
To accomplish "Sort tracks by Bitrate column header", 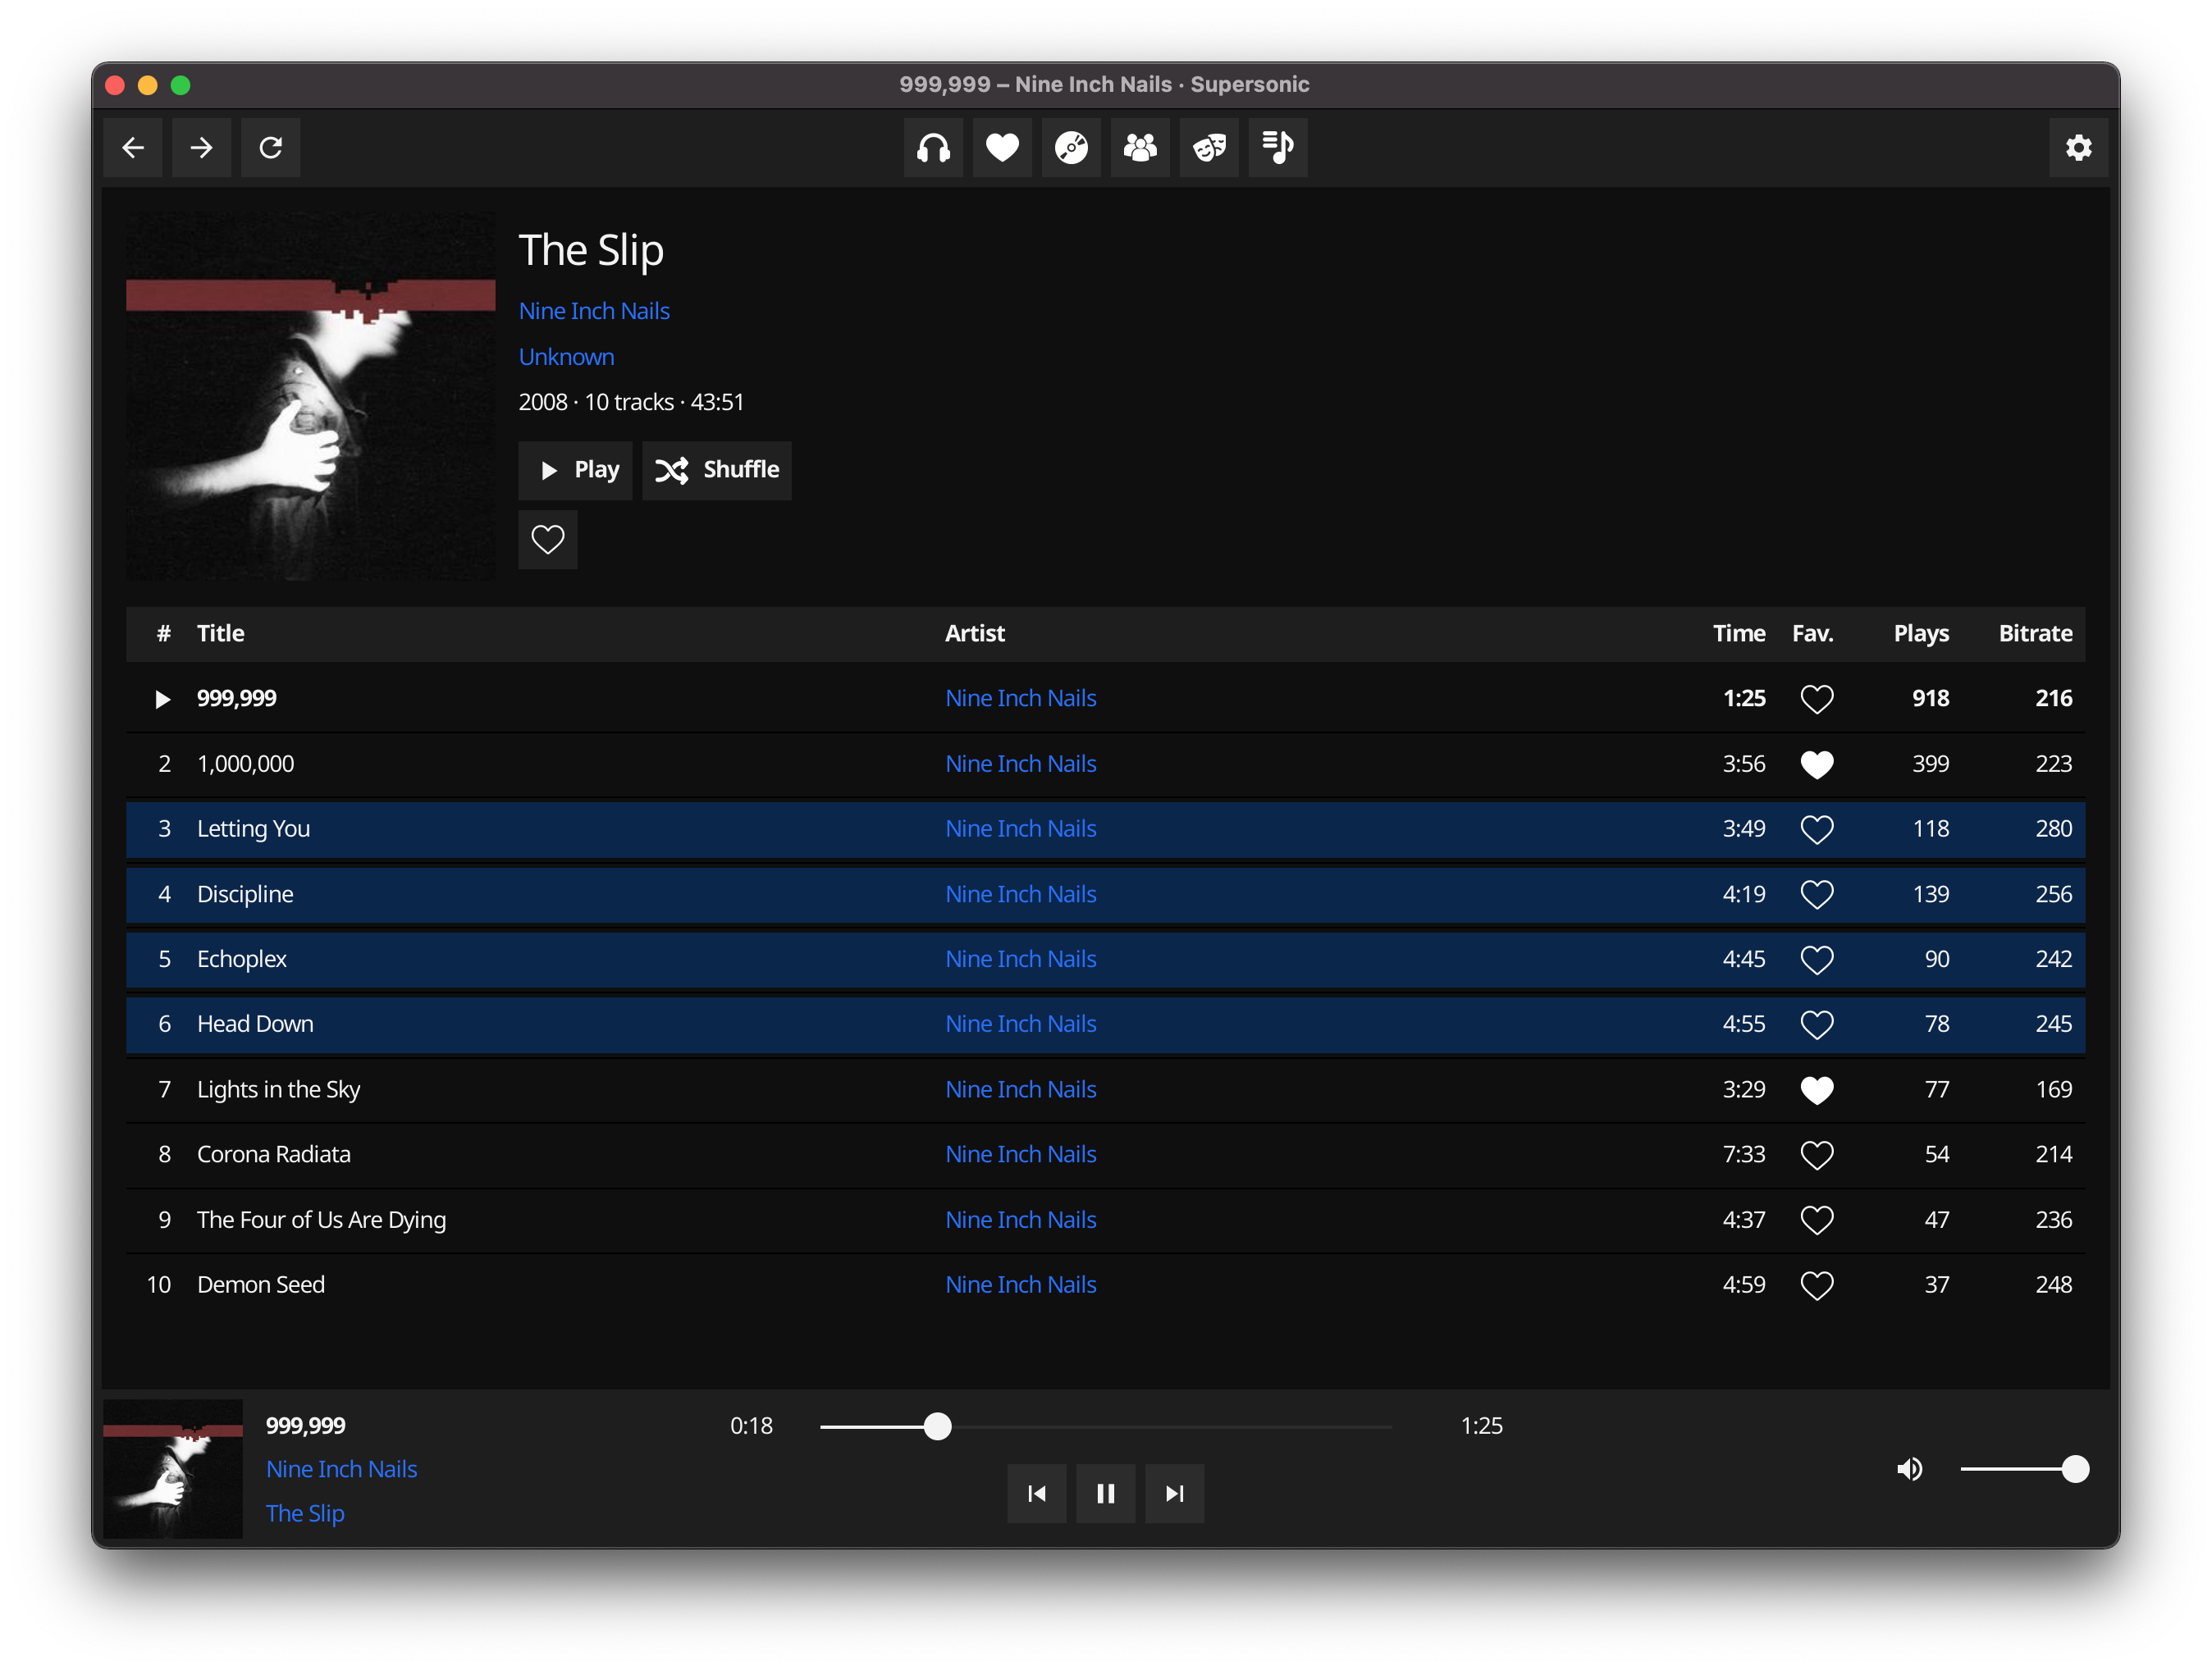I will [2035, 634].
